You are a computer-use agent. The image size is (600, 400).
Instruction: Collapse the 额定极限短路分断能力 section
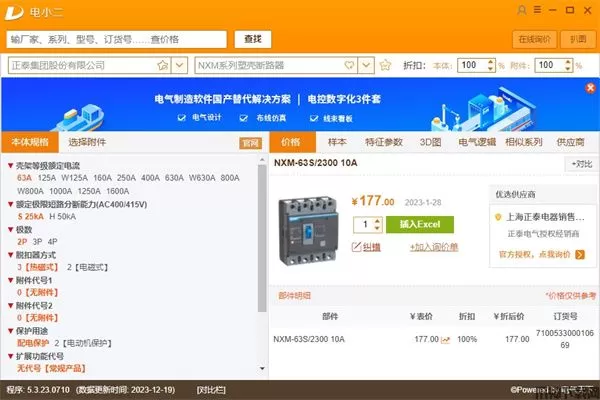pyautogui.click(x=11, y=205)
